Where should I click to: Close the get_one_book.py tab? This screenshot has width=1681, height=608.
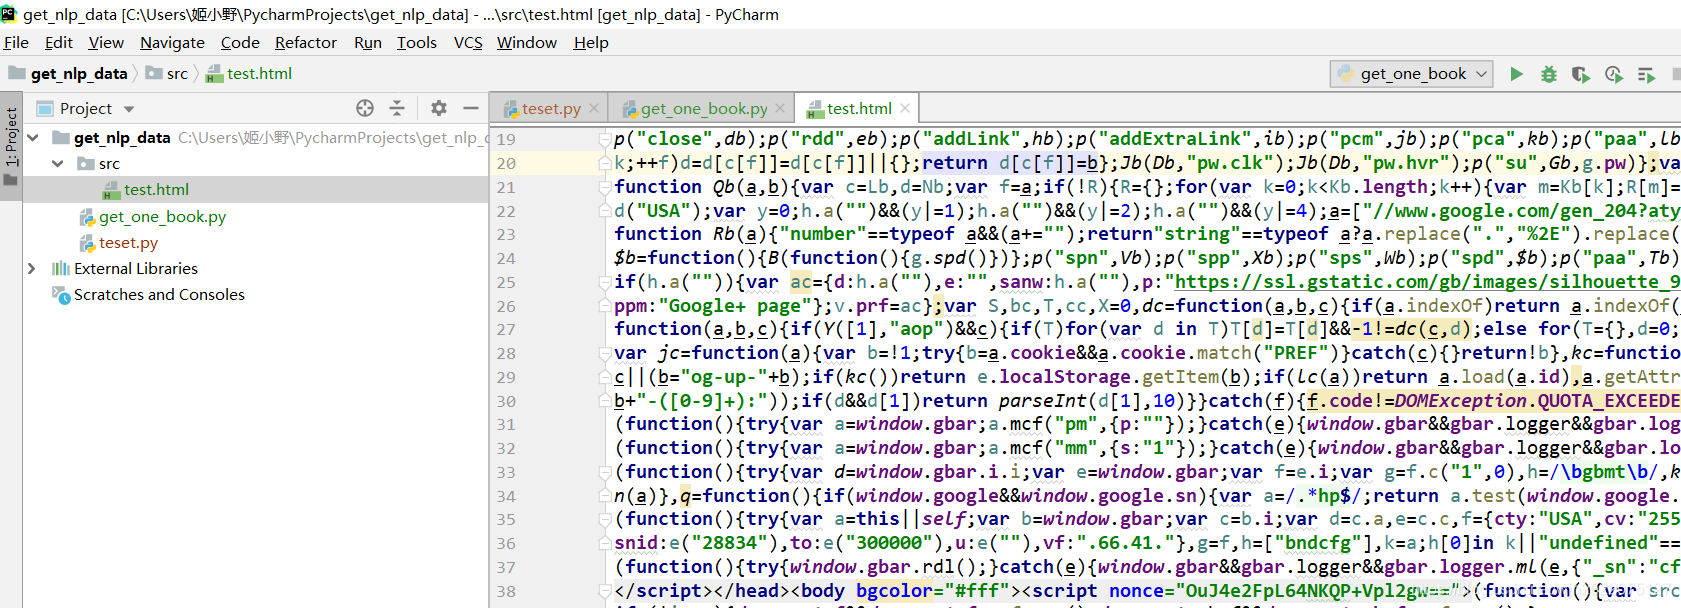pos(782,108)
